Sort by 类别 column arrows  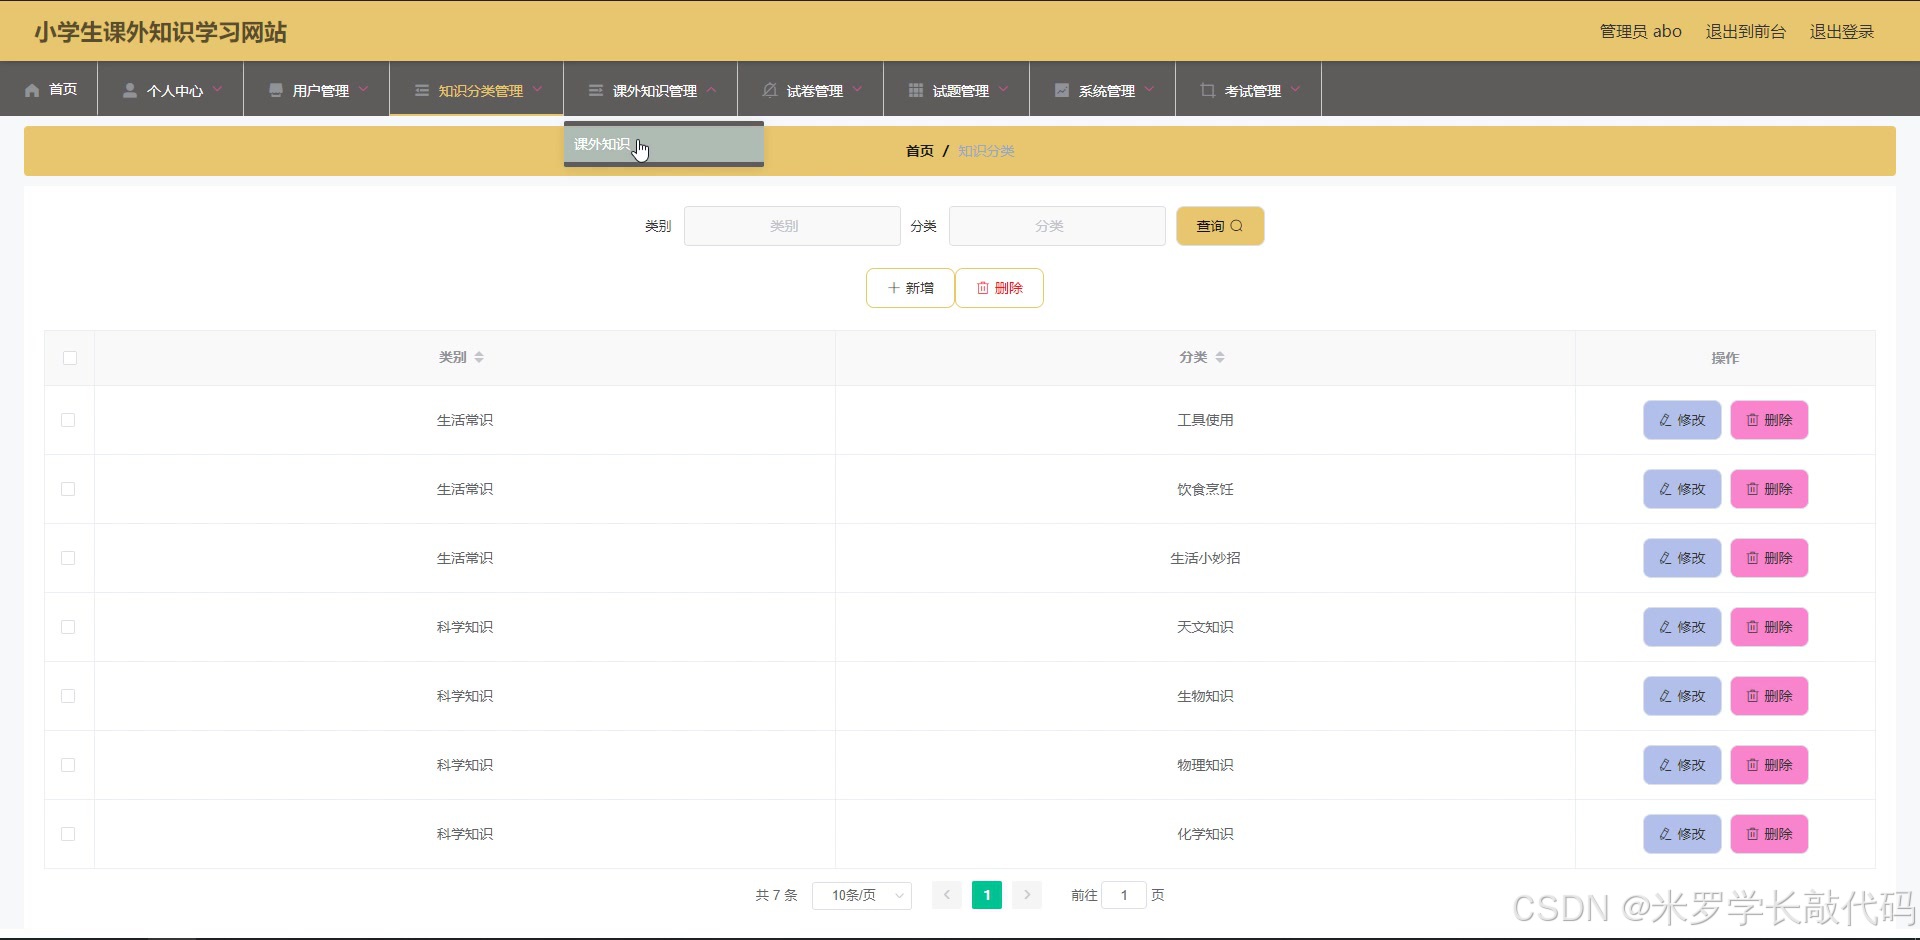pyautogui.click(x=479, y=357)
